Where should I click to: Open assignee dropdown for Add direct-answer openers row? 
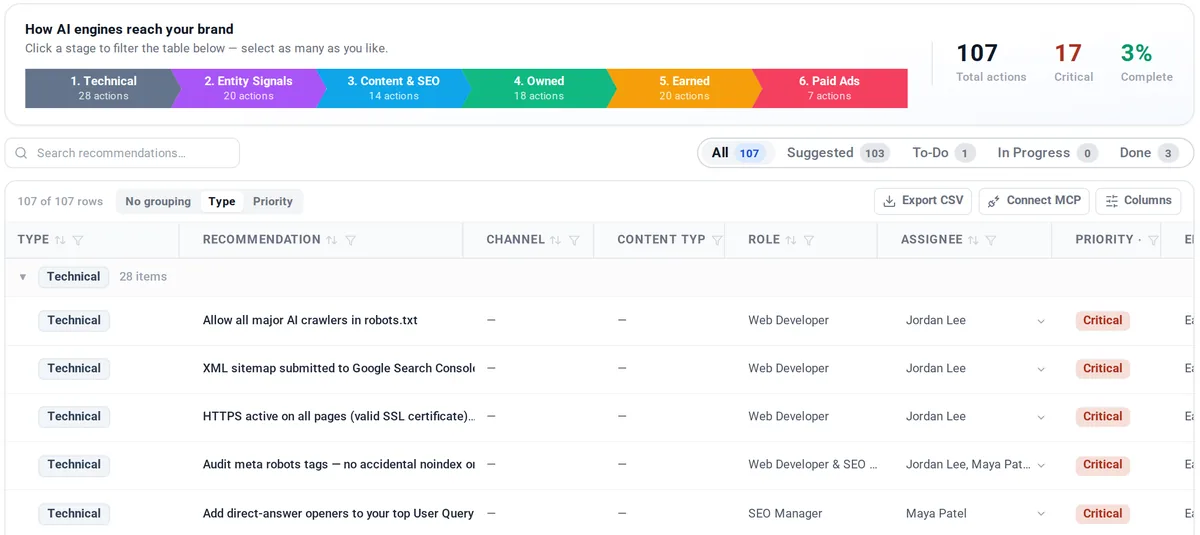tap(1041, 514)
